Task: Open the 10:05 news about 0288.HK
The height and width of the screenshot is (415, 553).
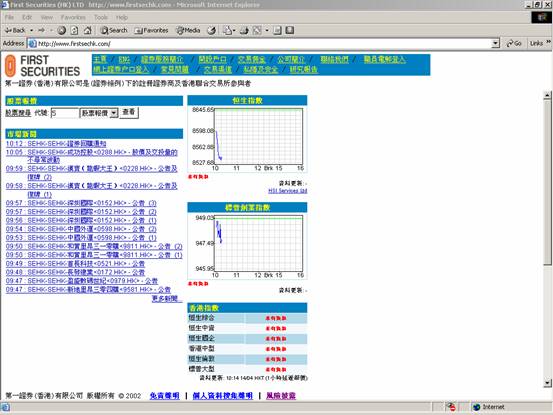Action: coord(92,156)
